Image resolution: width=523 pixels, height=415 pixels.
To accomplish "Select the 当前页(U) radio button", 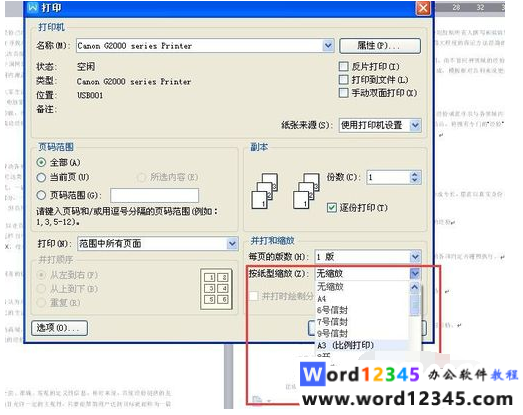I will [x=41, y=177].
